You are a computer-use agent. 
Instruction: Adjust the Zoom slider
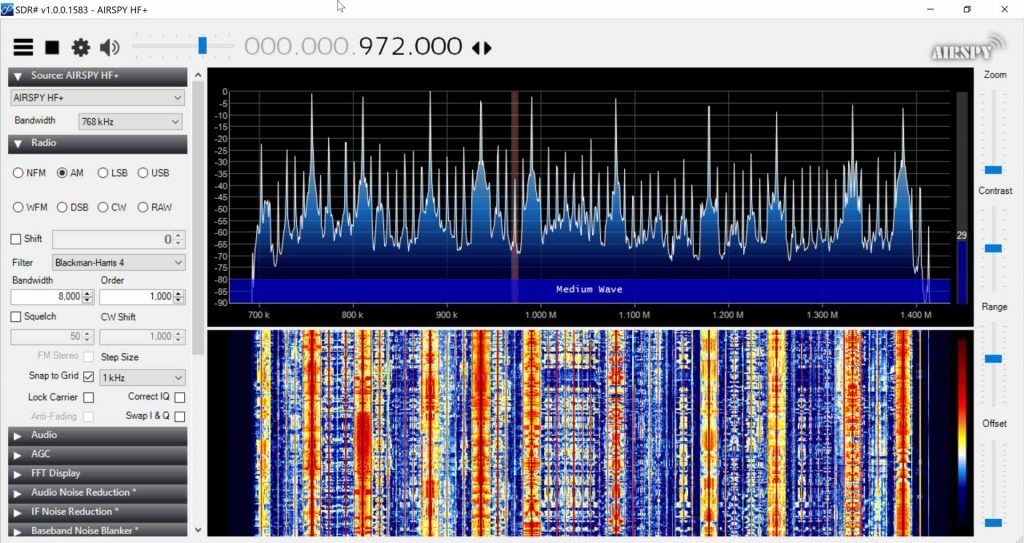tap(993, 169)
